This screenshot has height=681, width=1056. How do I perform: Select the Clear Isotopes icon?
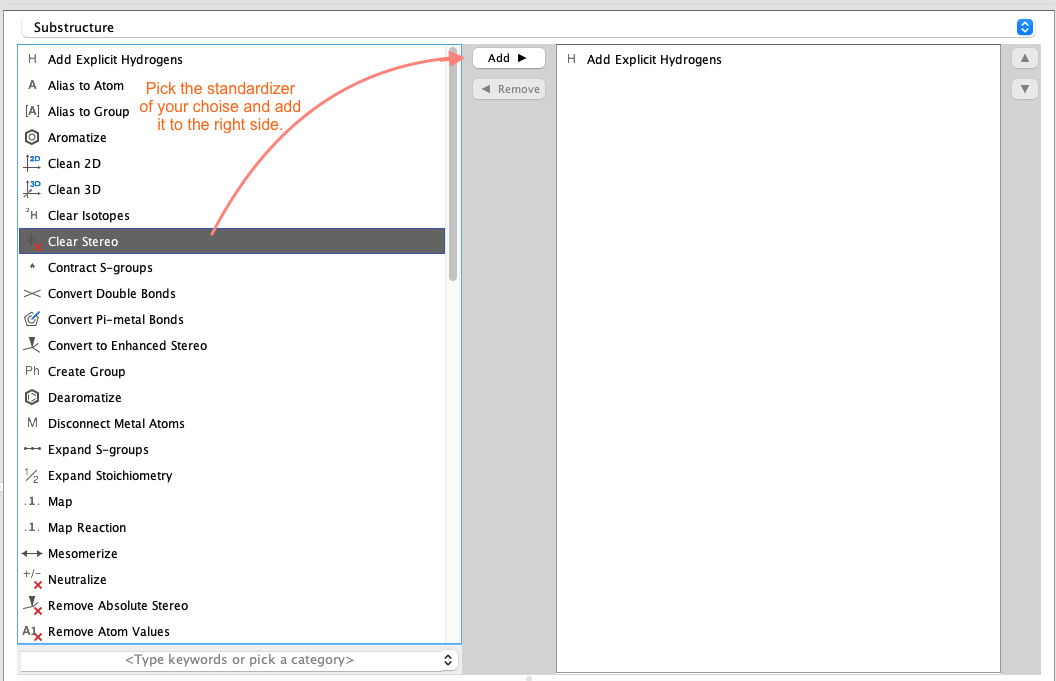[x=30, y=215]
